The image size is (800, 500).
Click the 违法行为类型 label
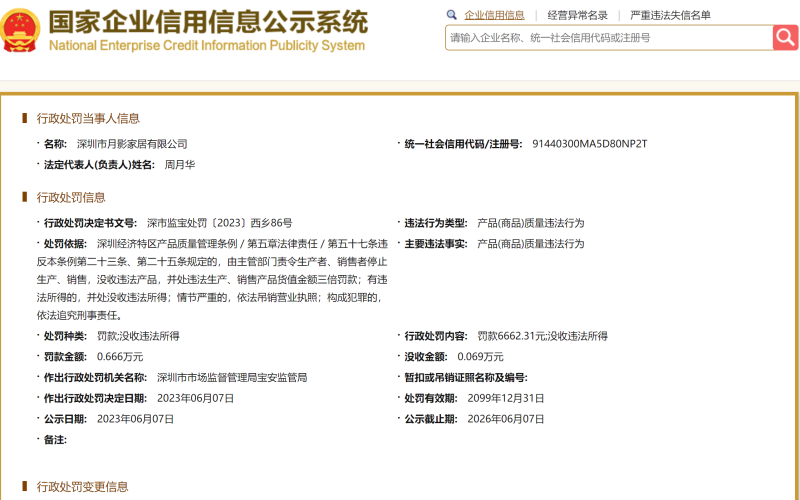point(436,223)
